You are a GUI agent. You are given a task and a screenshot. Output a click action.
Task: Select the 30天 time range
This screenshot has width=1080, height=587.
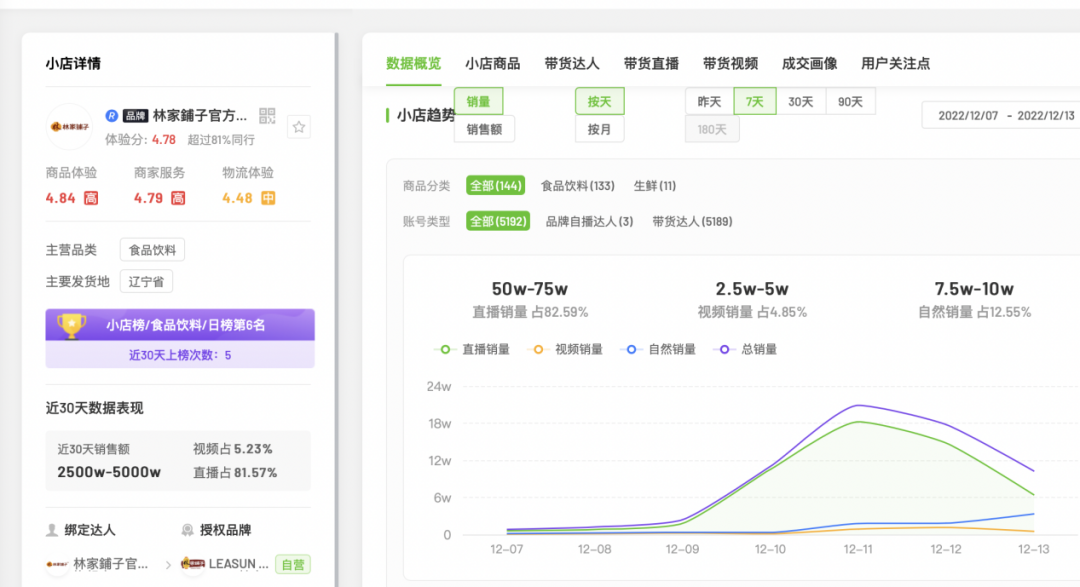pos(801,101)
